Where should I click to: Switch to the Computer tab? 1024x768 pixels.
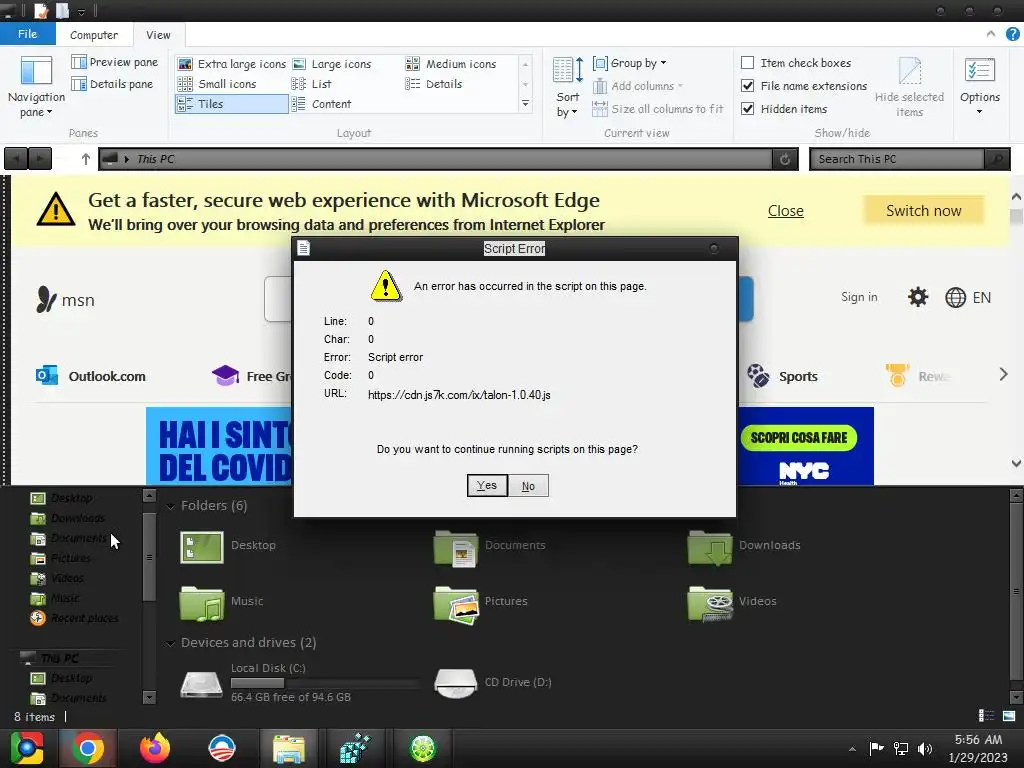pyautogui.click(x=94, y=35)
